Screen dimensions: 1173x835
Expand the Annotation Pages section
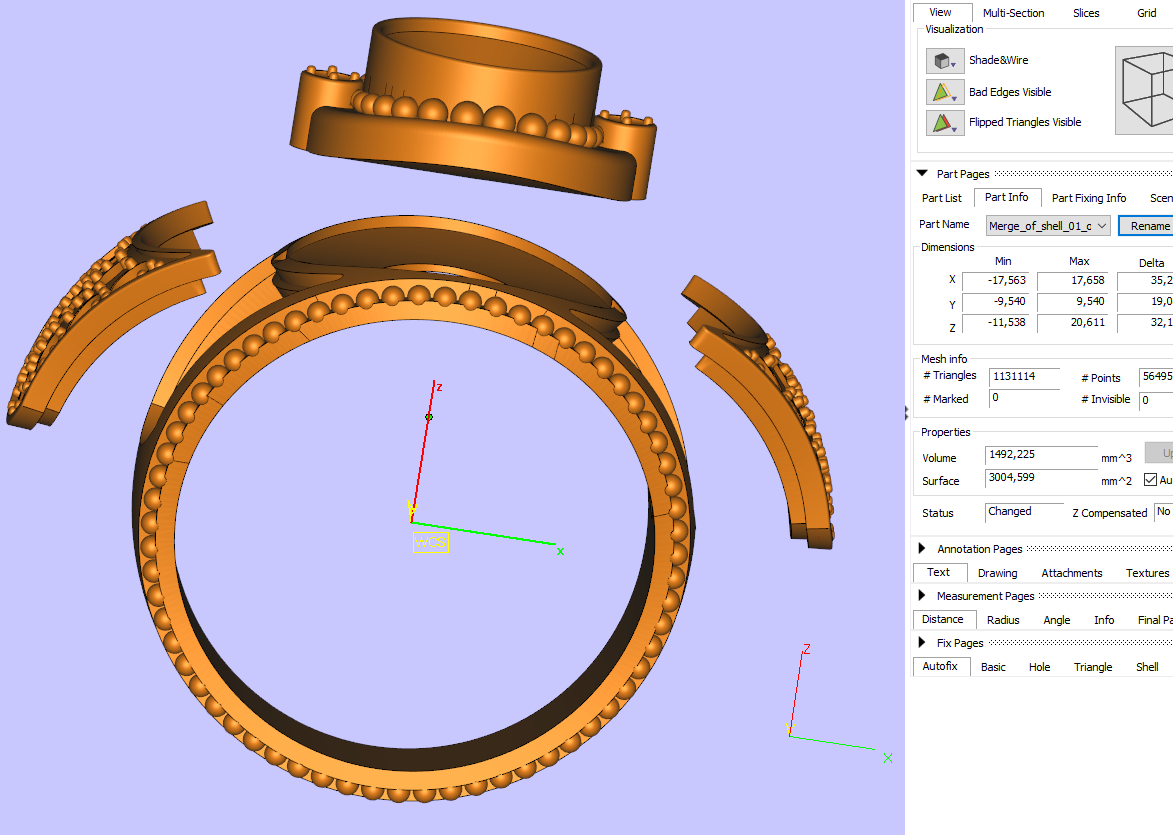click(x=922, y=548)
